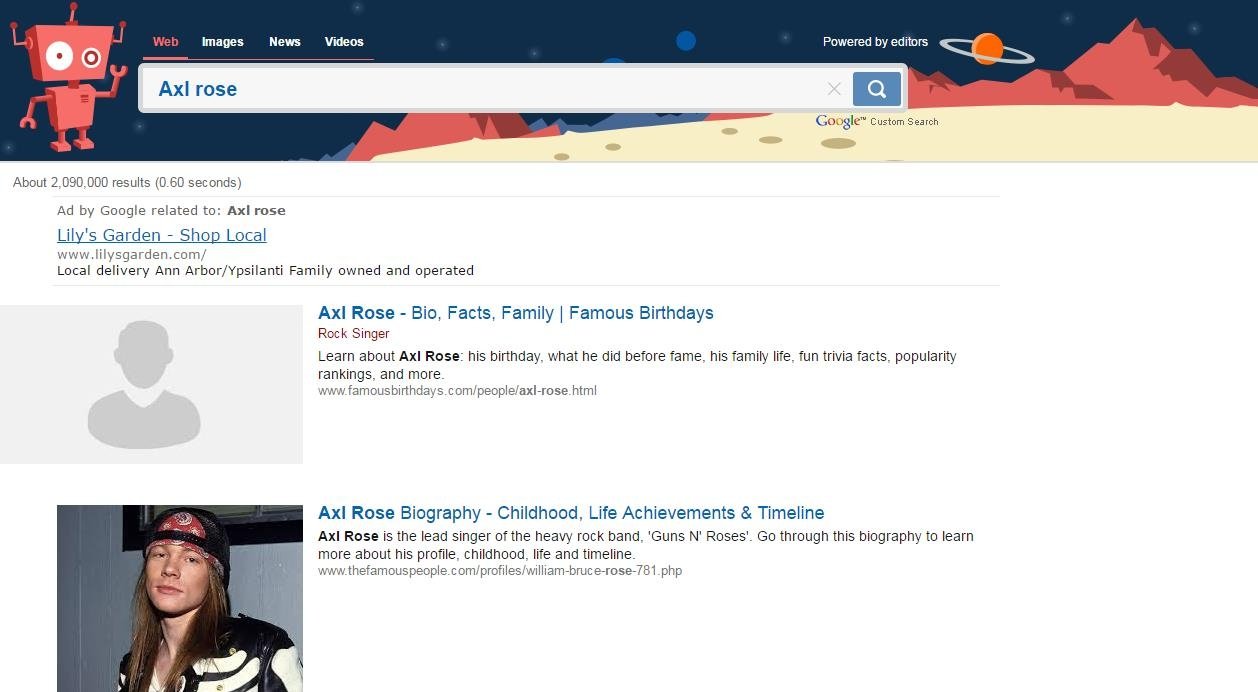Select the Web search tab
This screenshot has height=692, width=1258.
[x=166, y=42]
